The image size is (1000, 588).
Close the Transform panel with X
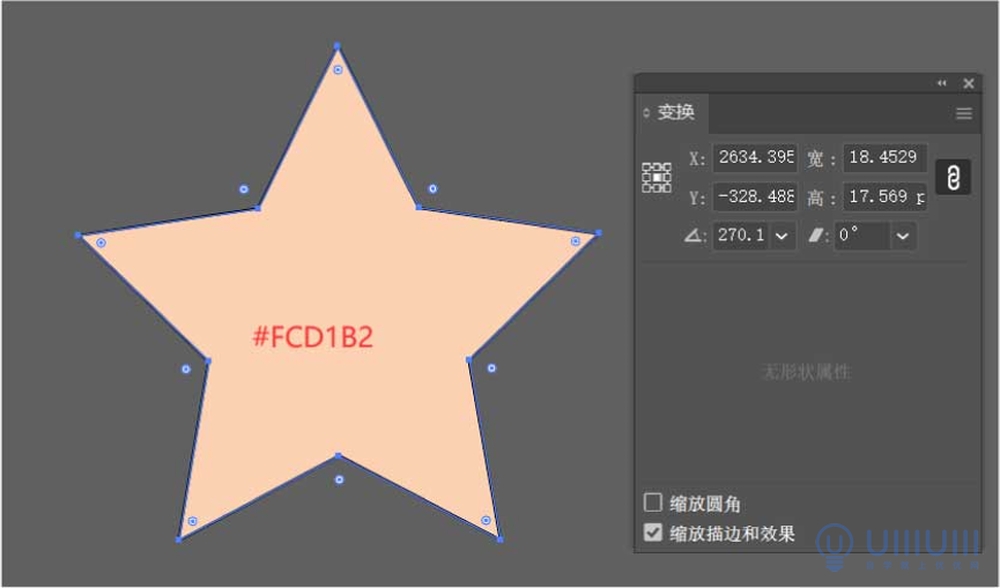tap(969, 84)
